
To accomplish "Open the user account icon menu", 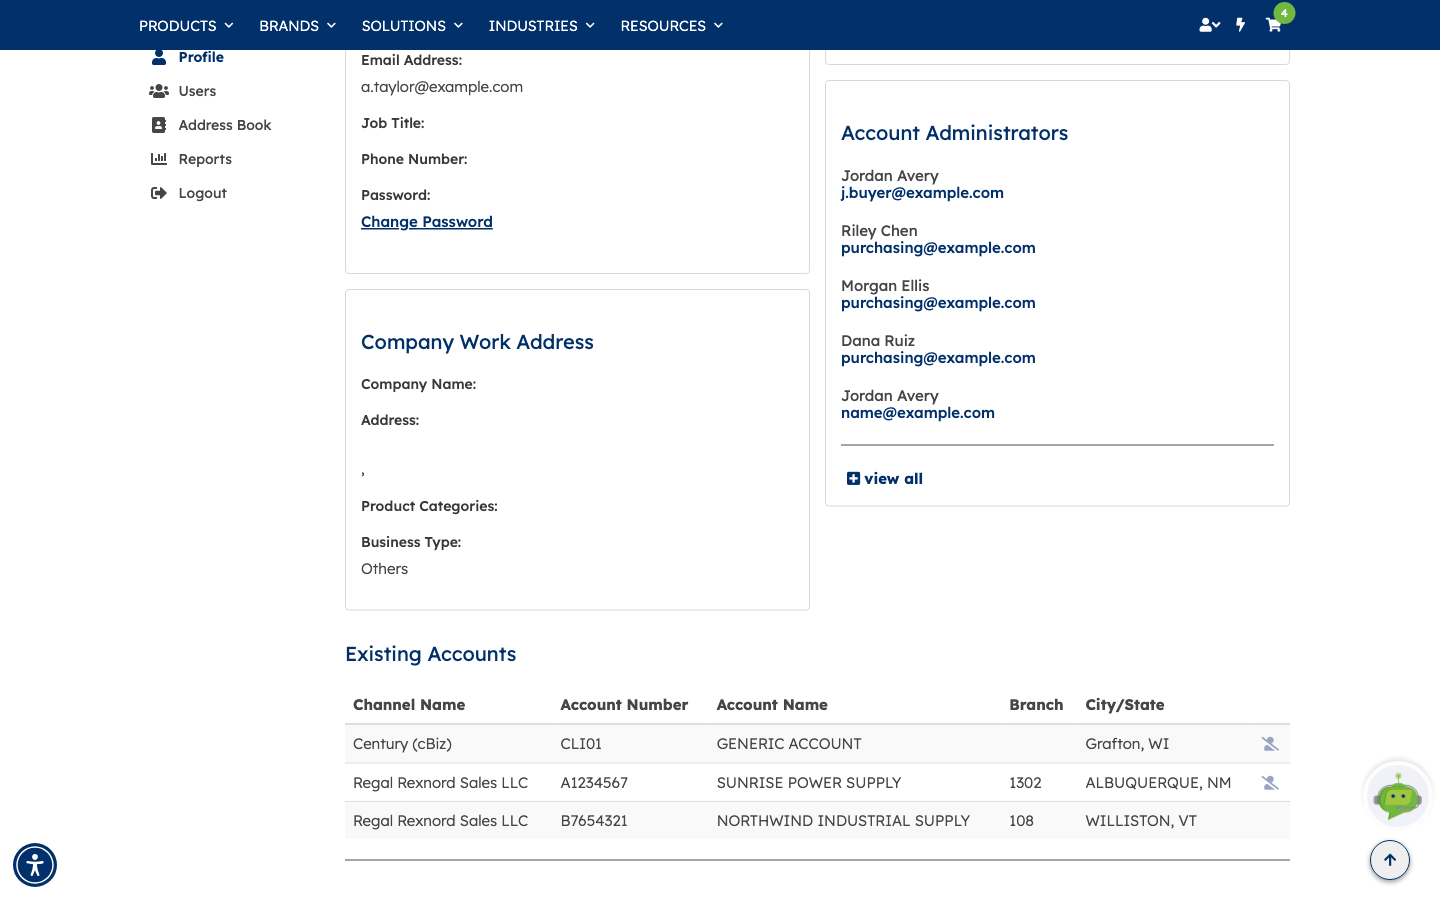I will [x=1209, y=25].
